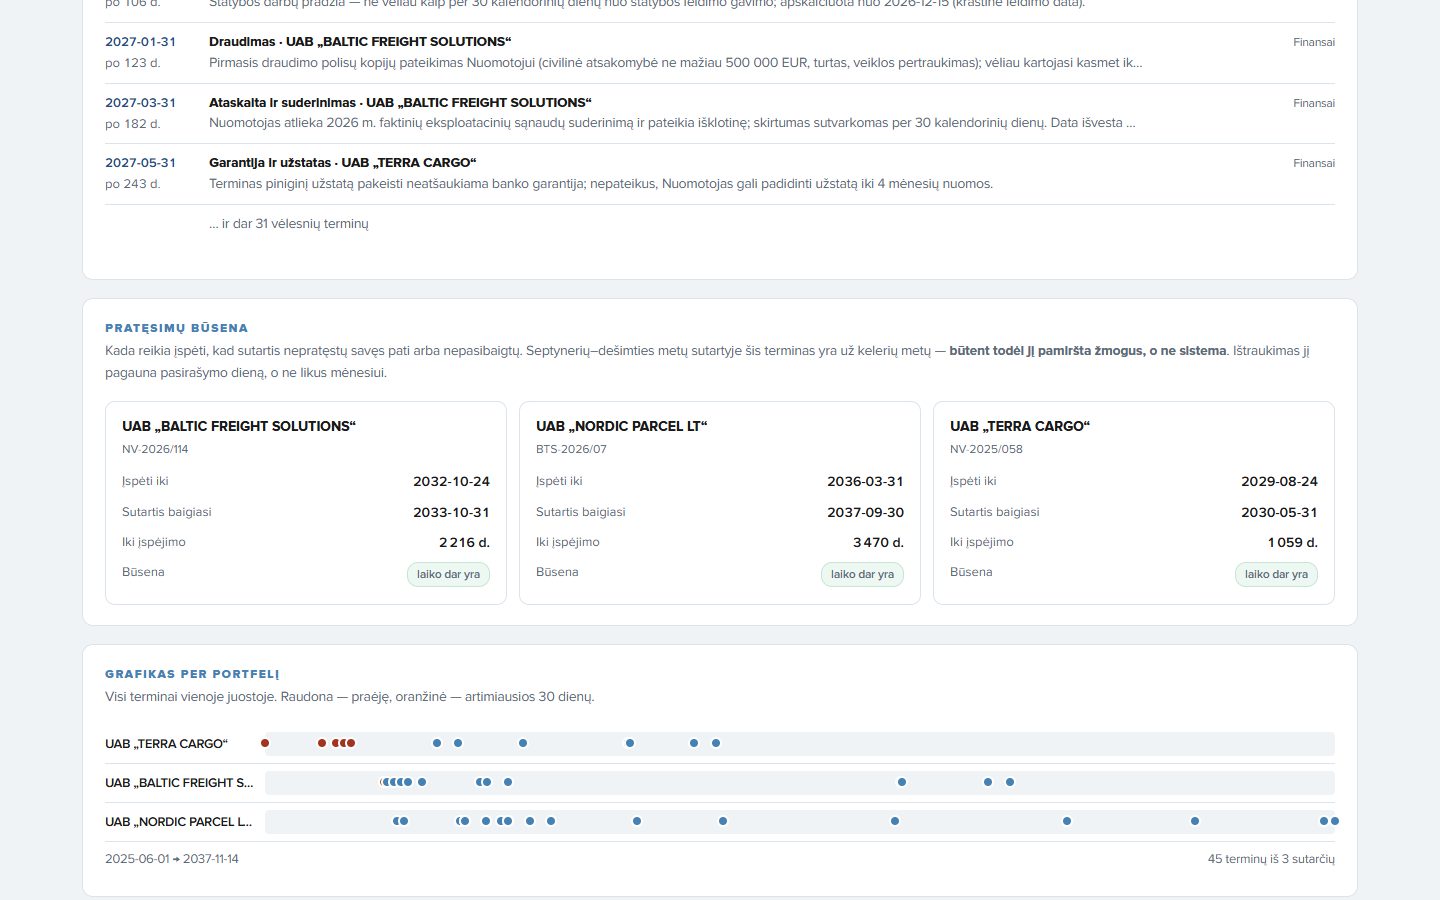This screenshot has width=1440, height=900.
Task: Select the Garantija ir užstatas · TERRA CARGO title
Action: [x=343, y=163]
